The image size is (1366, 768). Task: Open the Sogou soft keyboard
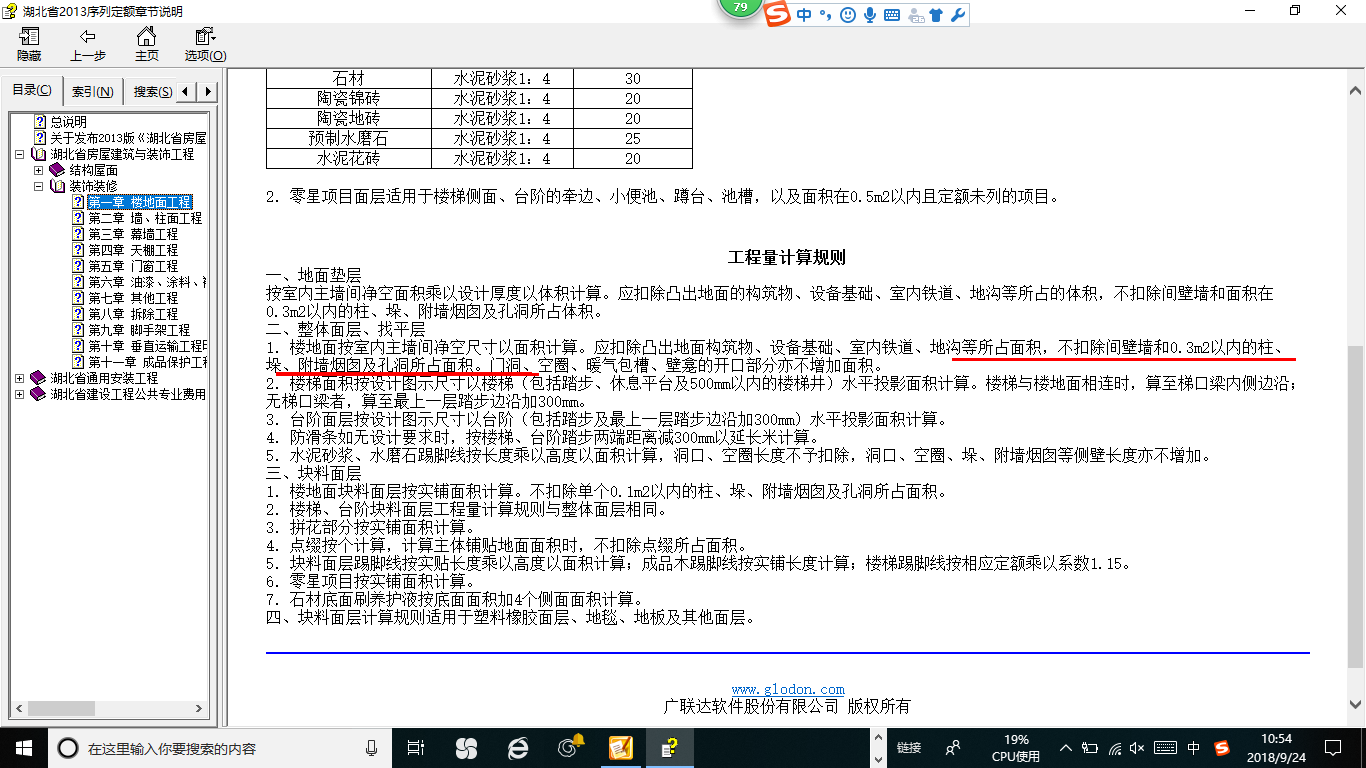pos(892,15)
